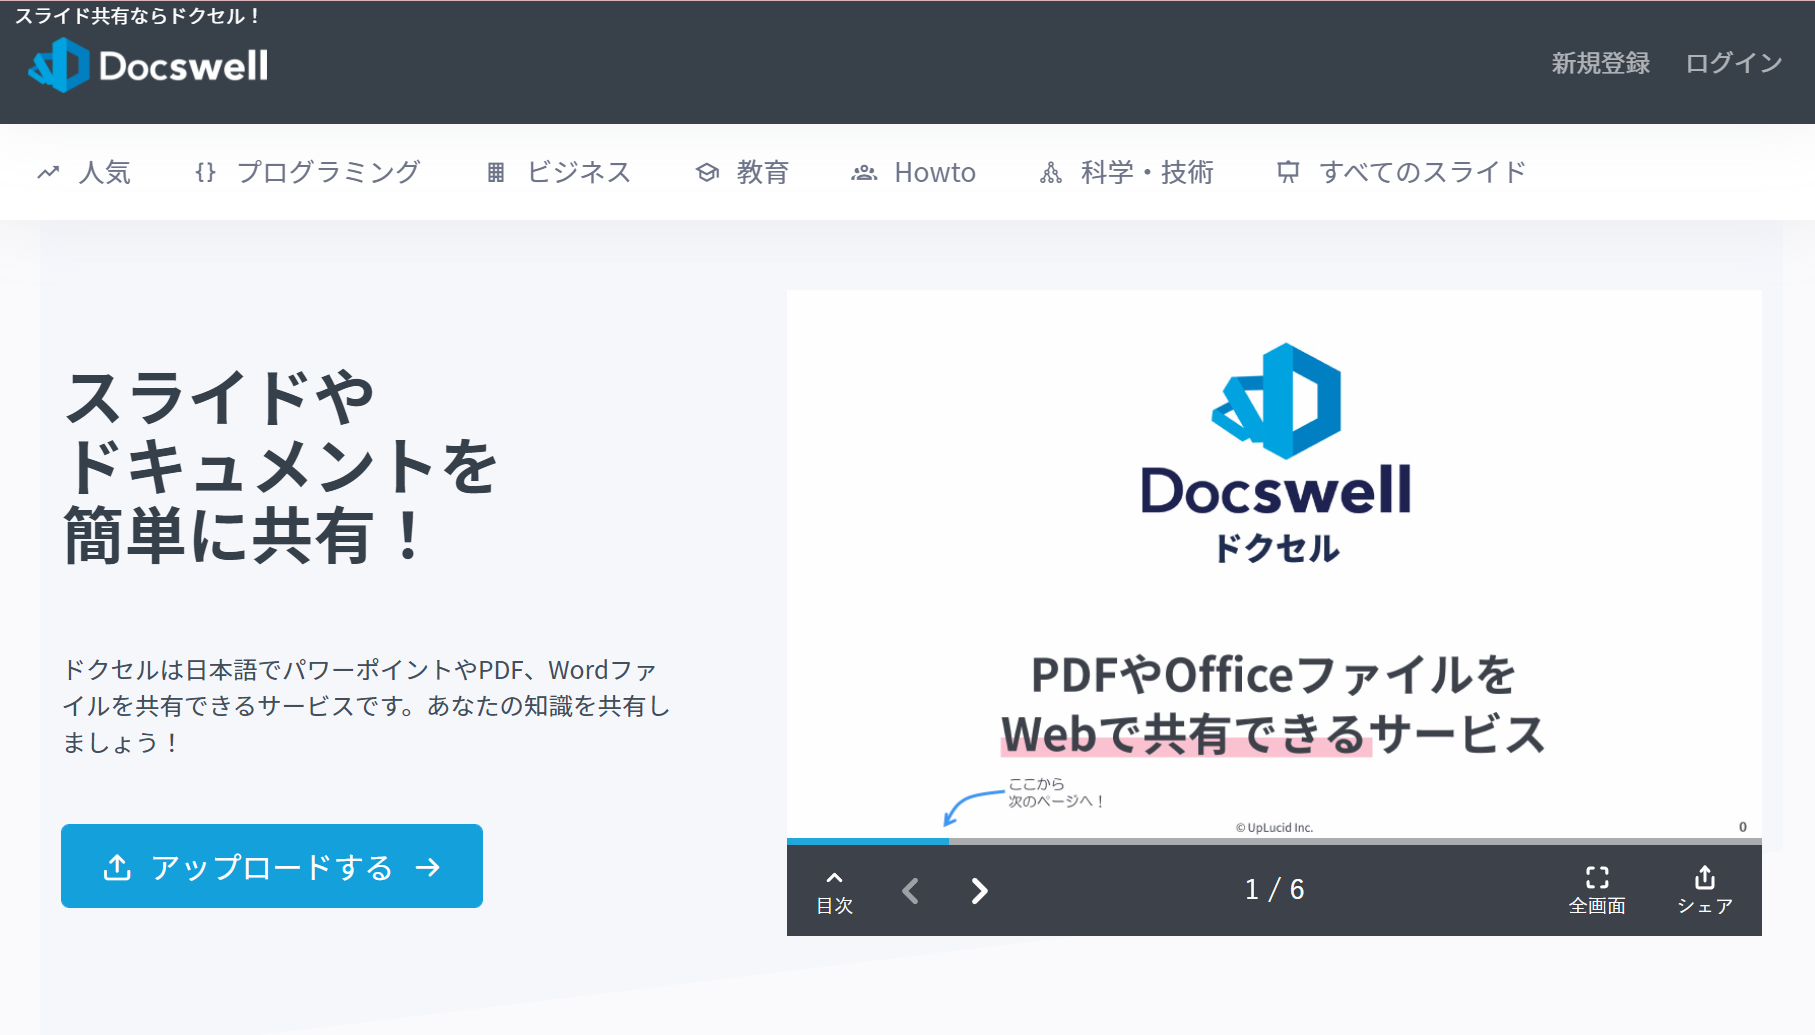Viewport: 1815px width, 1035px height.
Task: Click the Docswell logo in the header
Action: (148, 66)
